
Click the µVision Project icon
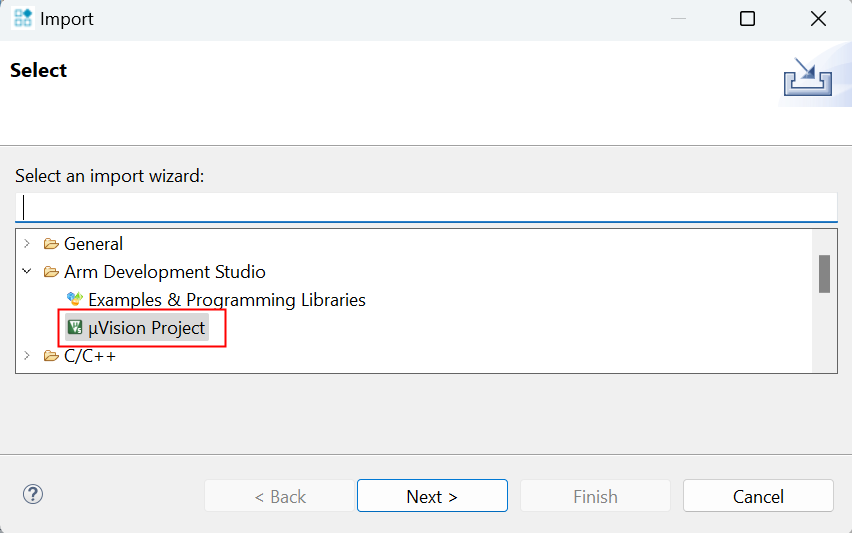tap(75, 328)
